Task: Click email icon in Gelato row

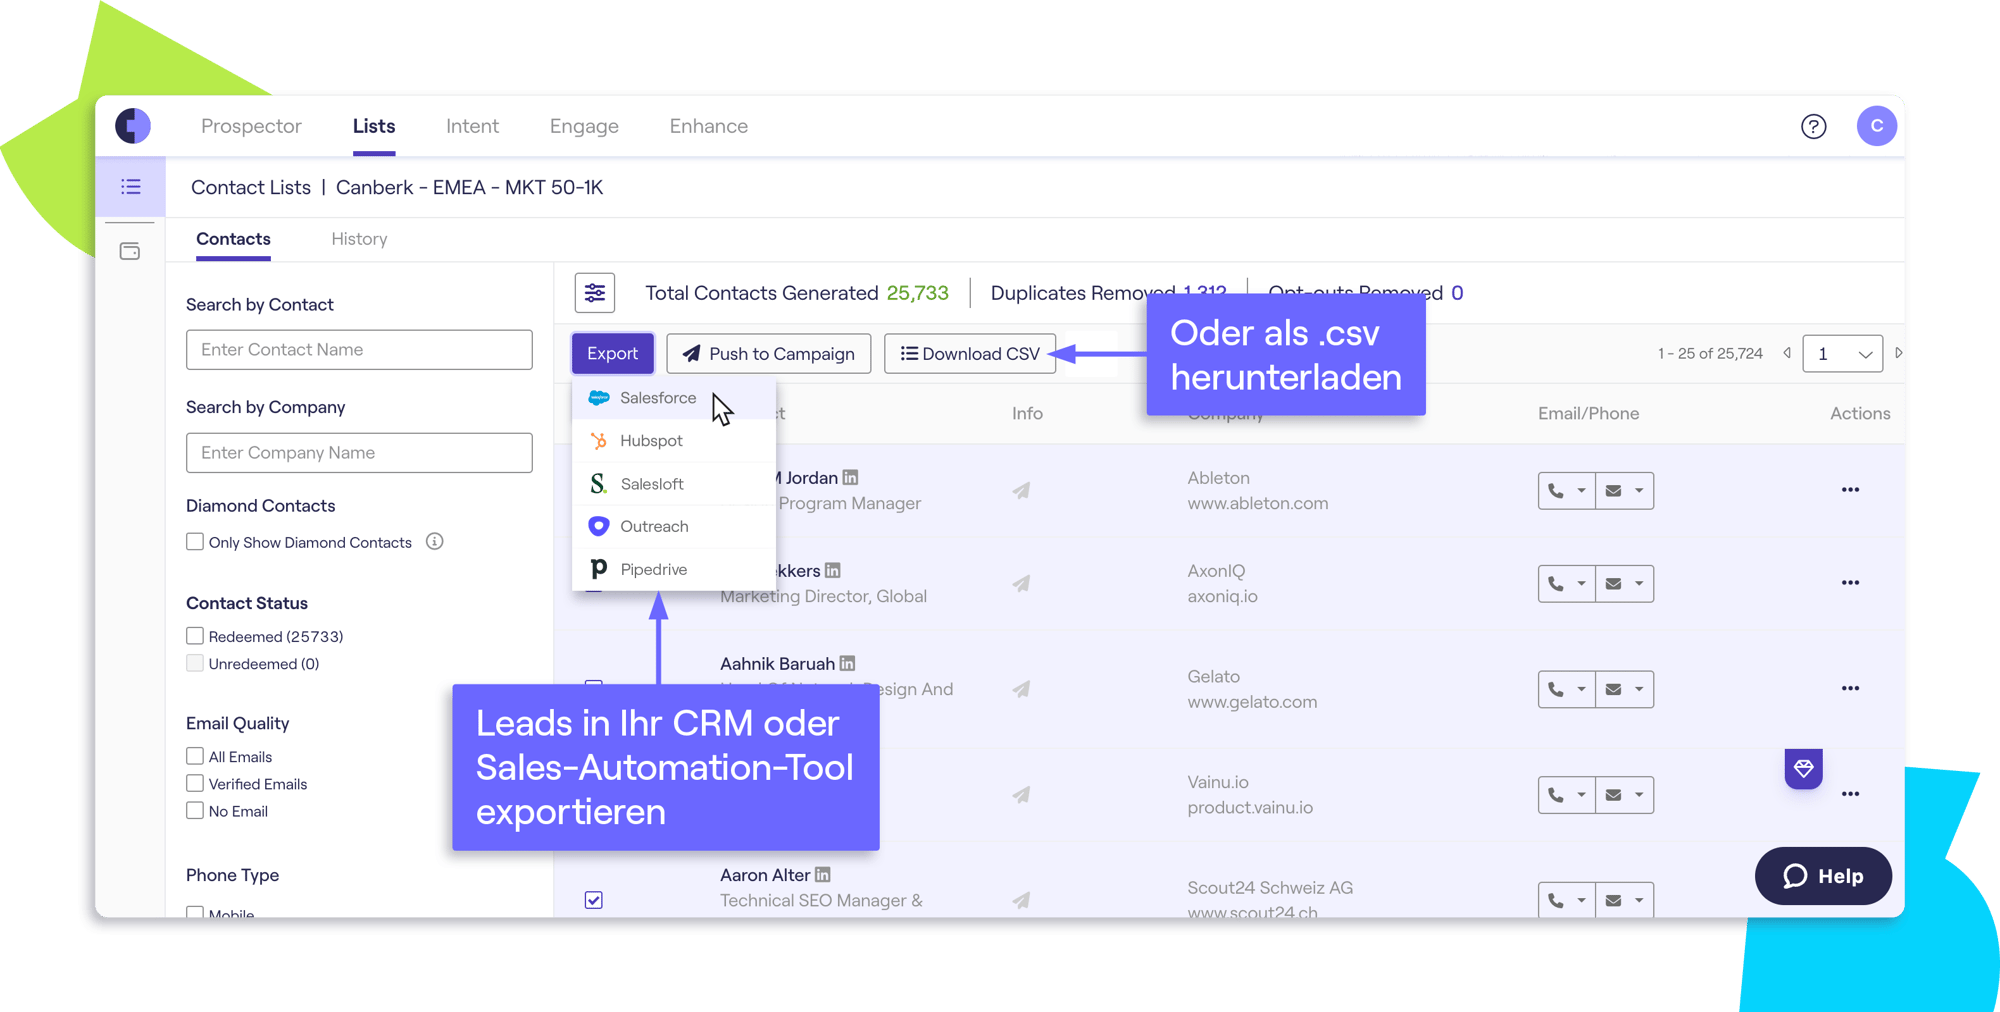Action: [x=1613, y=689]
